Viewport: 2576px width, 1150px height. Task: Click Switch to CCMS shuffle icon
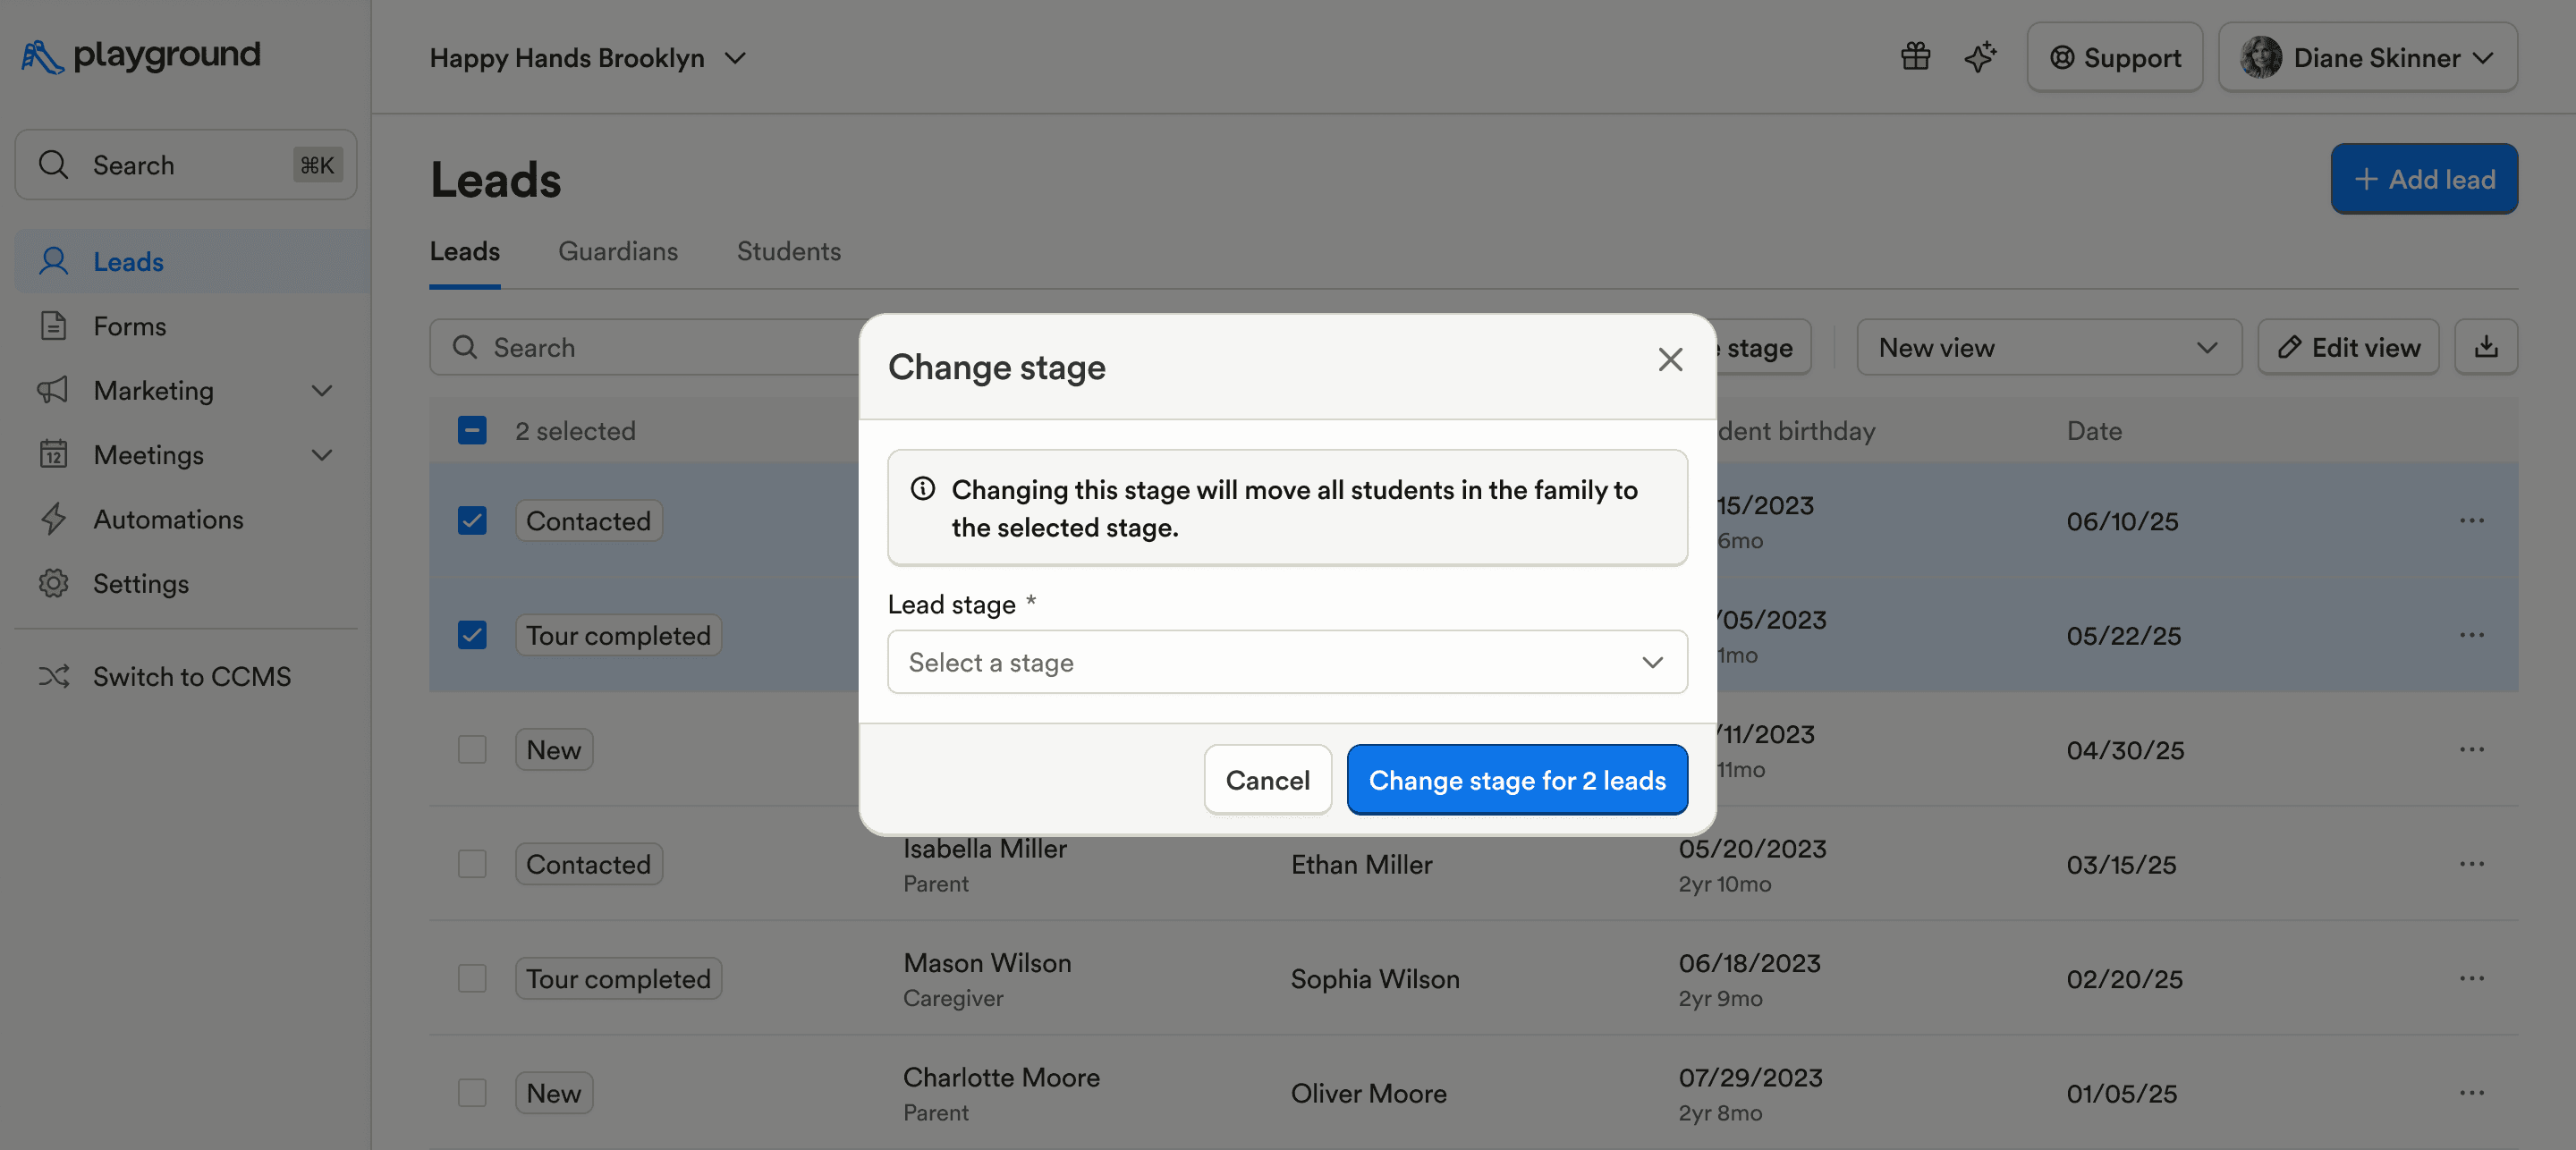pyautogui.click(x=54, y=677)
